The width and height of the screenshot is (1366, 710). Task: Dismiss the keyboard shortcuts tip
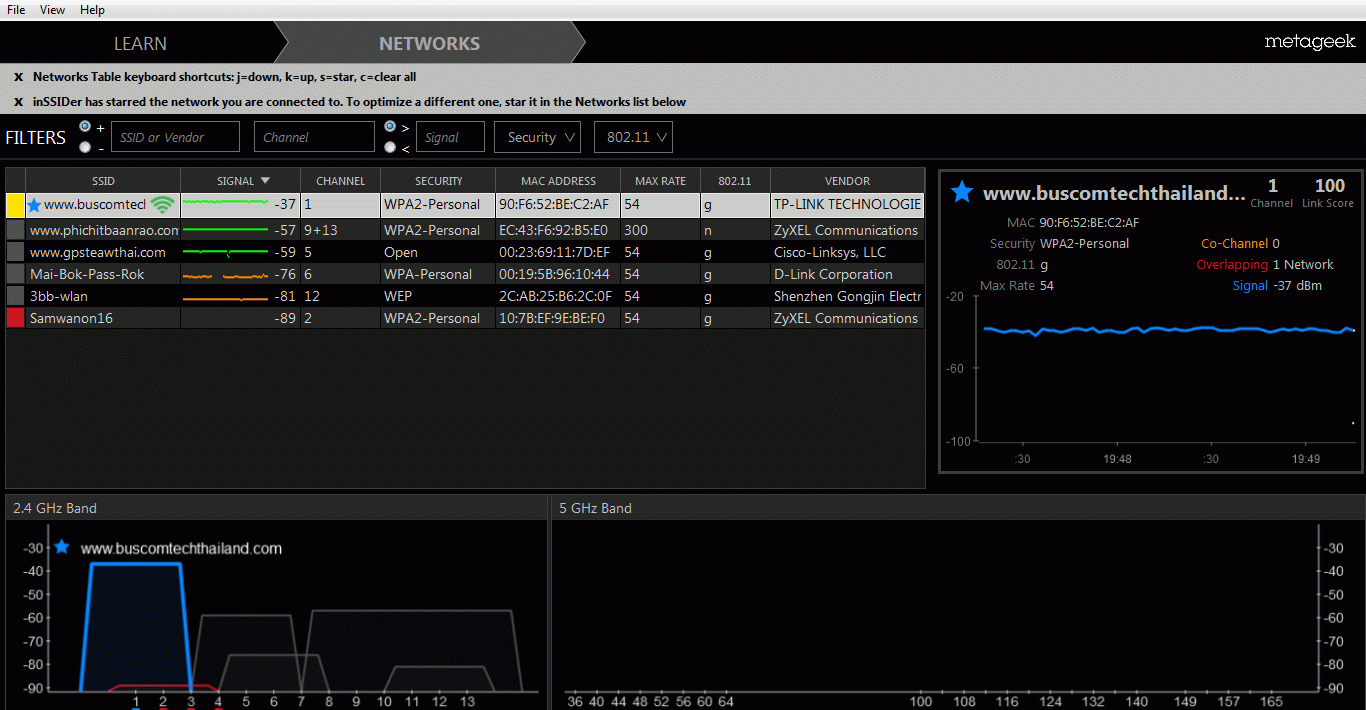pos(18,77)
